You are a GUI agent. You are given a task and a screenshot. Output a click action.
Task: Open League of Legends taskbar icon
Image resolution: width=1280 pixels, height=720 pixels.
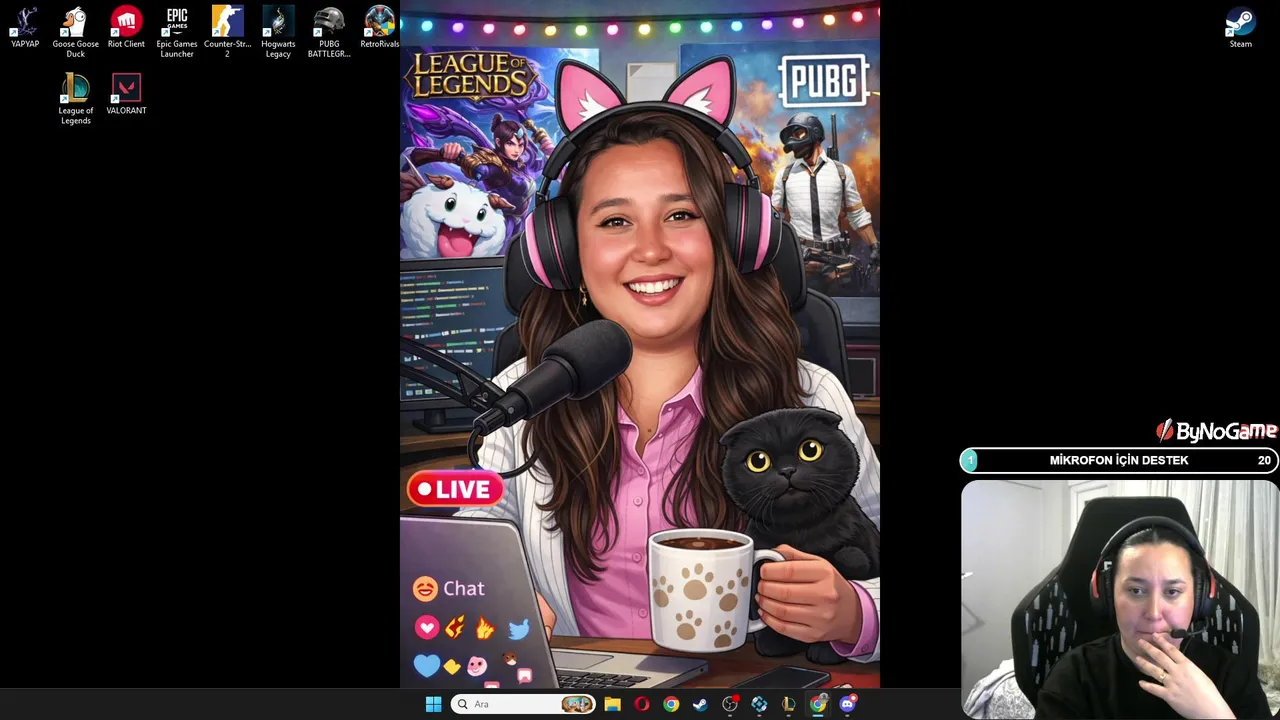789,704
